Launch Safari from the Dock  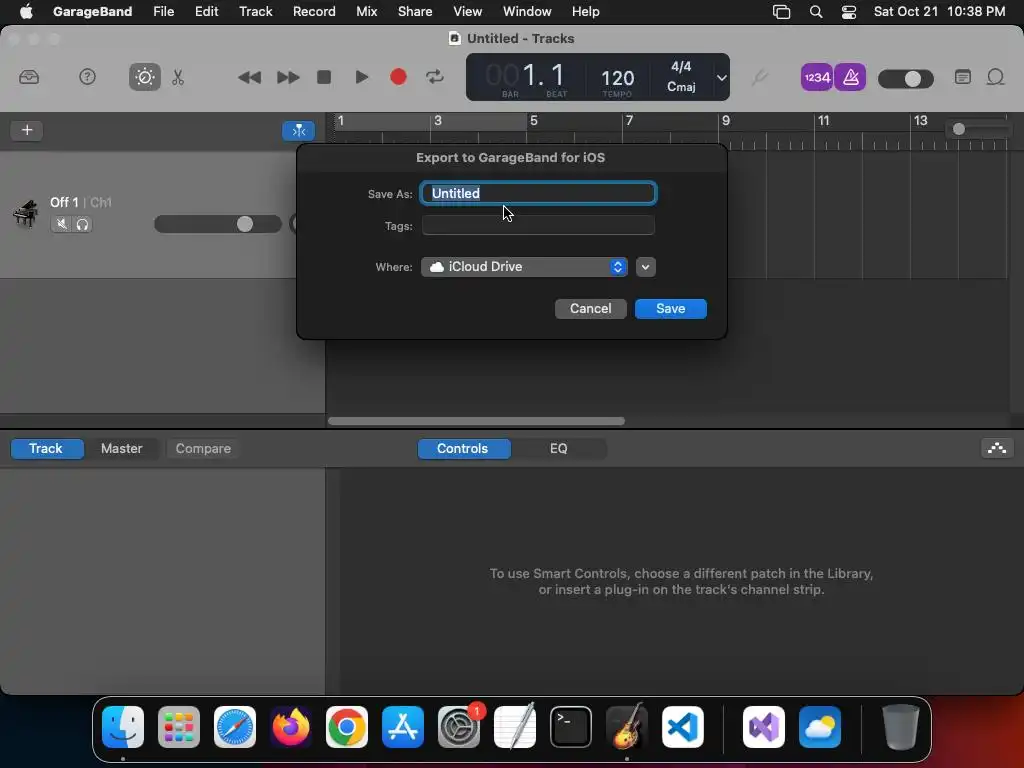(235, 727)
